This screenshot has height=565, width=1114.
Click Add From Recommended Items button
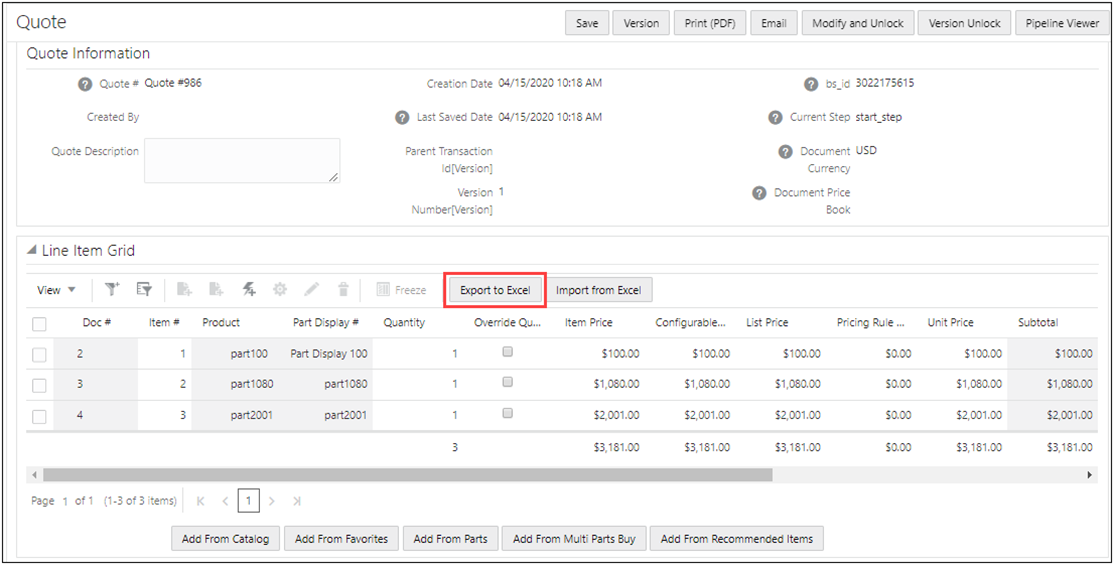tap(737, 539)
